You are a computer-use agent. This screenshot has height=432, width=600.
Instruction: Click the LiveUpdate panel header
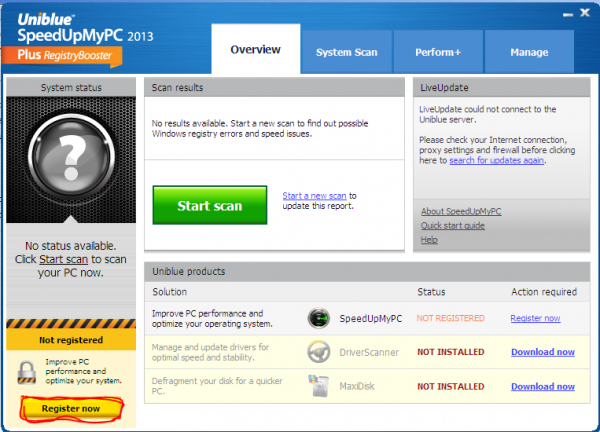pos(502,88)
